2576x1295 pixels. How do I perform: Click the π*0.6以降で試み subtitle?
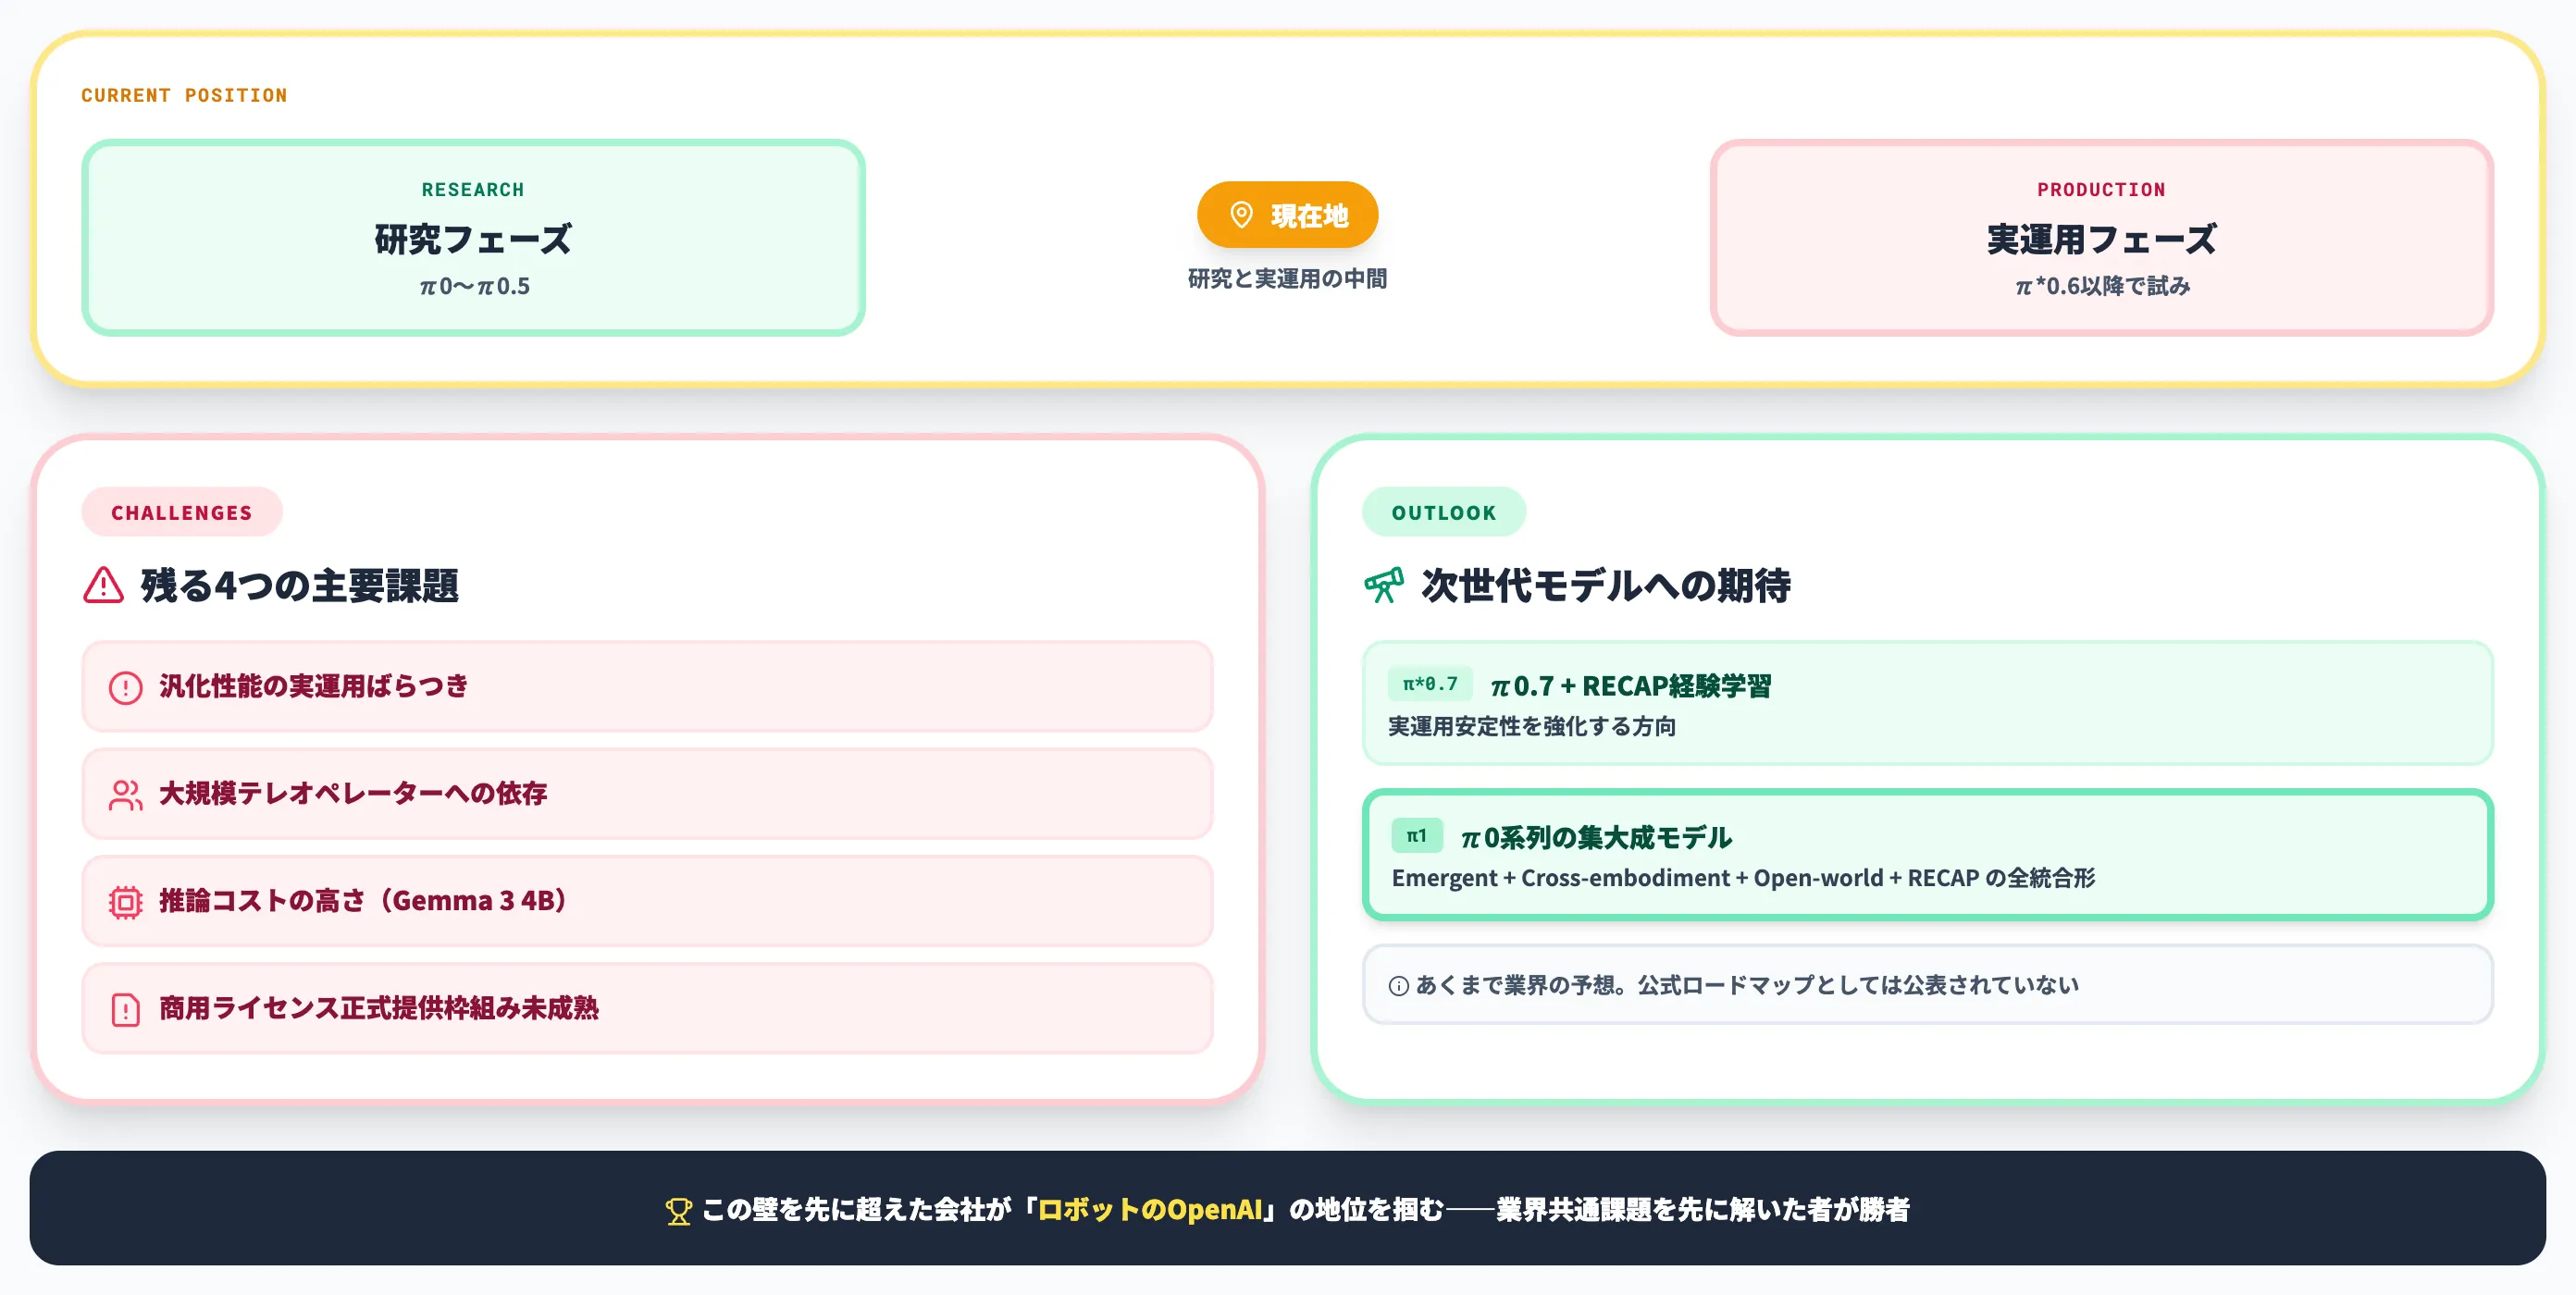[2102, 286]
